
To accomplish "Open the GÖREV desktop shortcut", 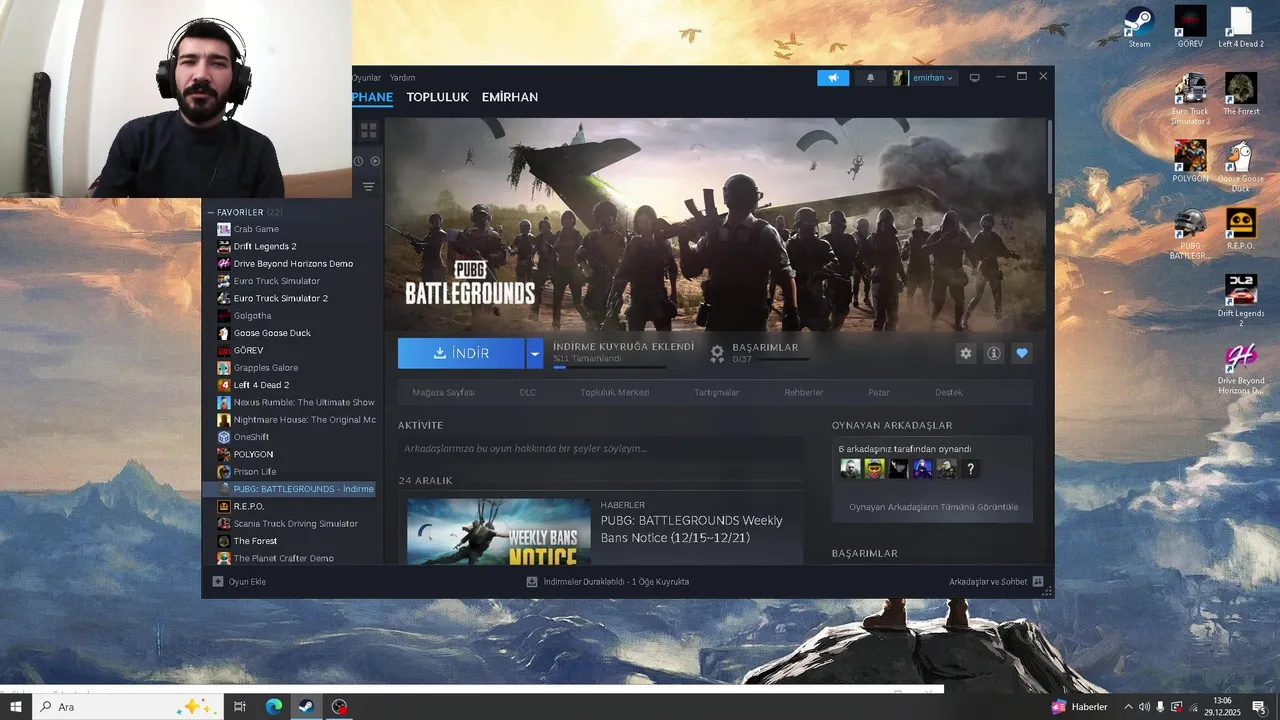I will click(1190, 27).
